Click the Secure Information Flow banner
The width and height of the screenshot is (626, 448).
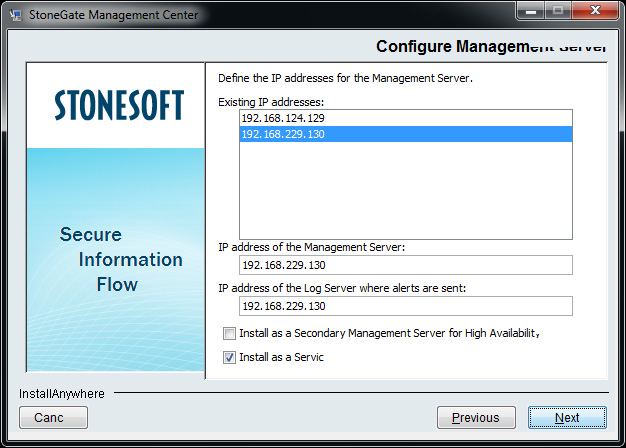click(118, 260)
